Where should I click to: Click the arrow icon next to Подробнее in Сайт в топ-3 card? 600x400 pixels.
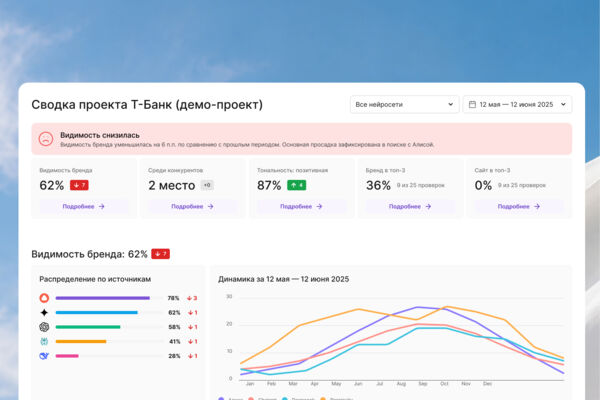[x=537, y=207]
